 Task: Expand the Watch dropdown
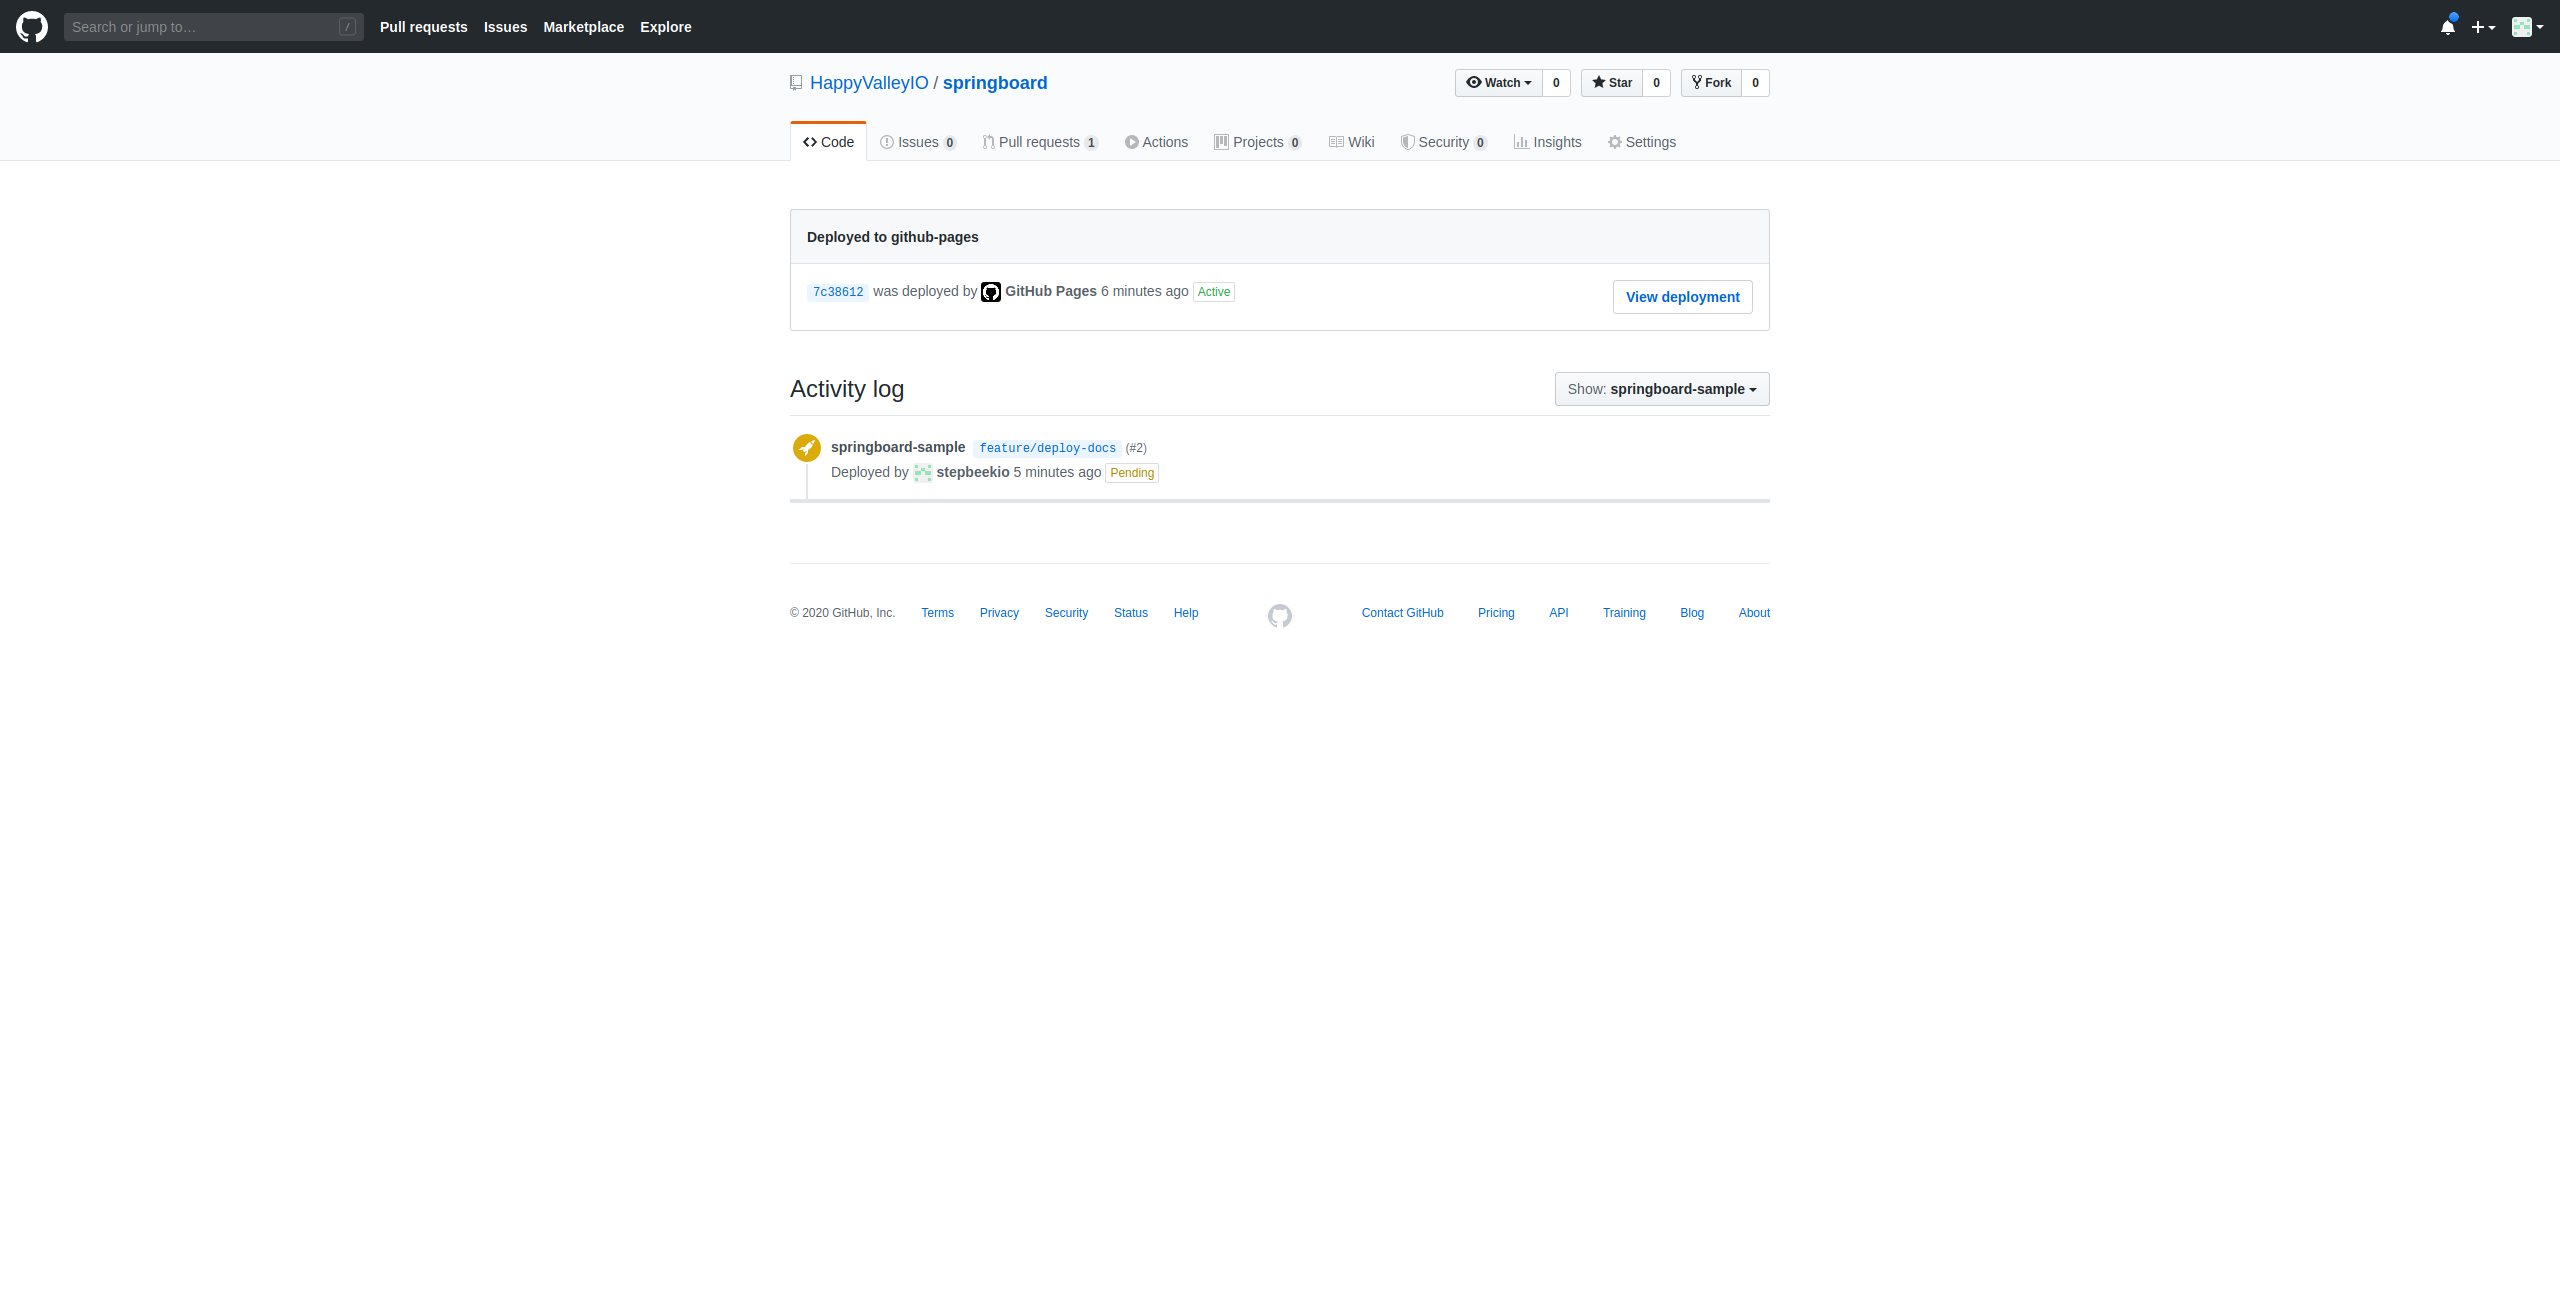pyautogui.click(x=1498, y=83)
